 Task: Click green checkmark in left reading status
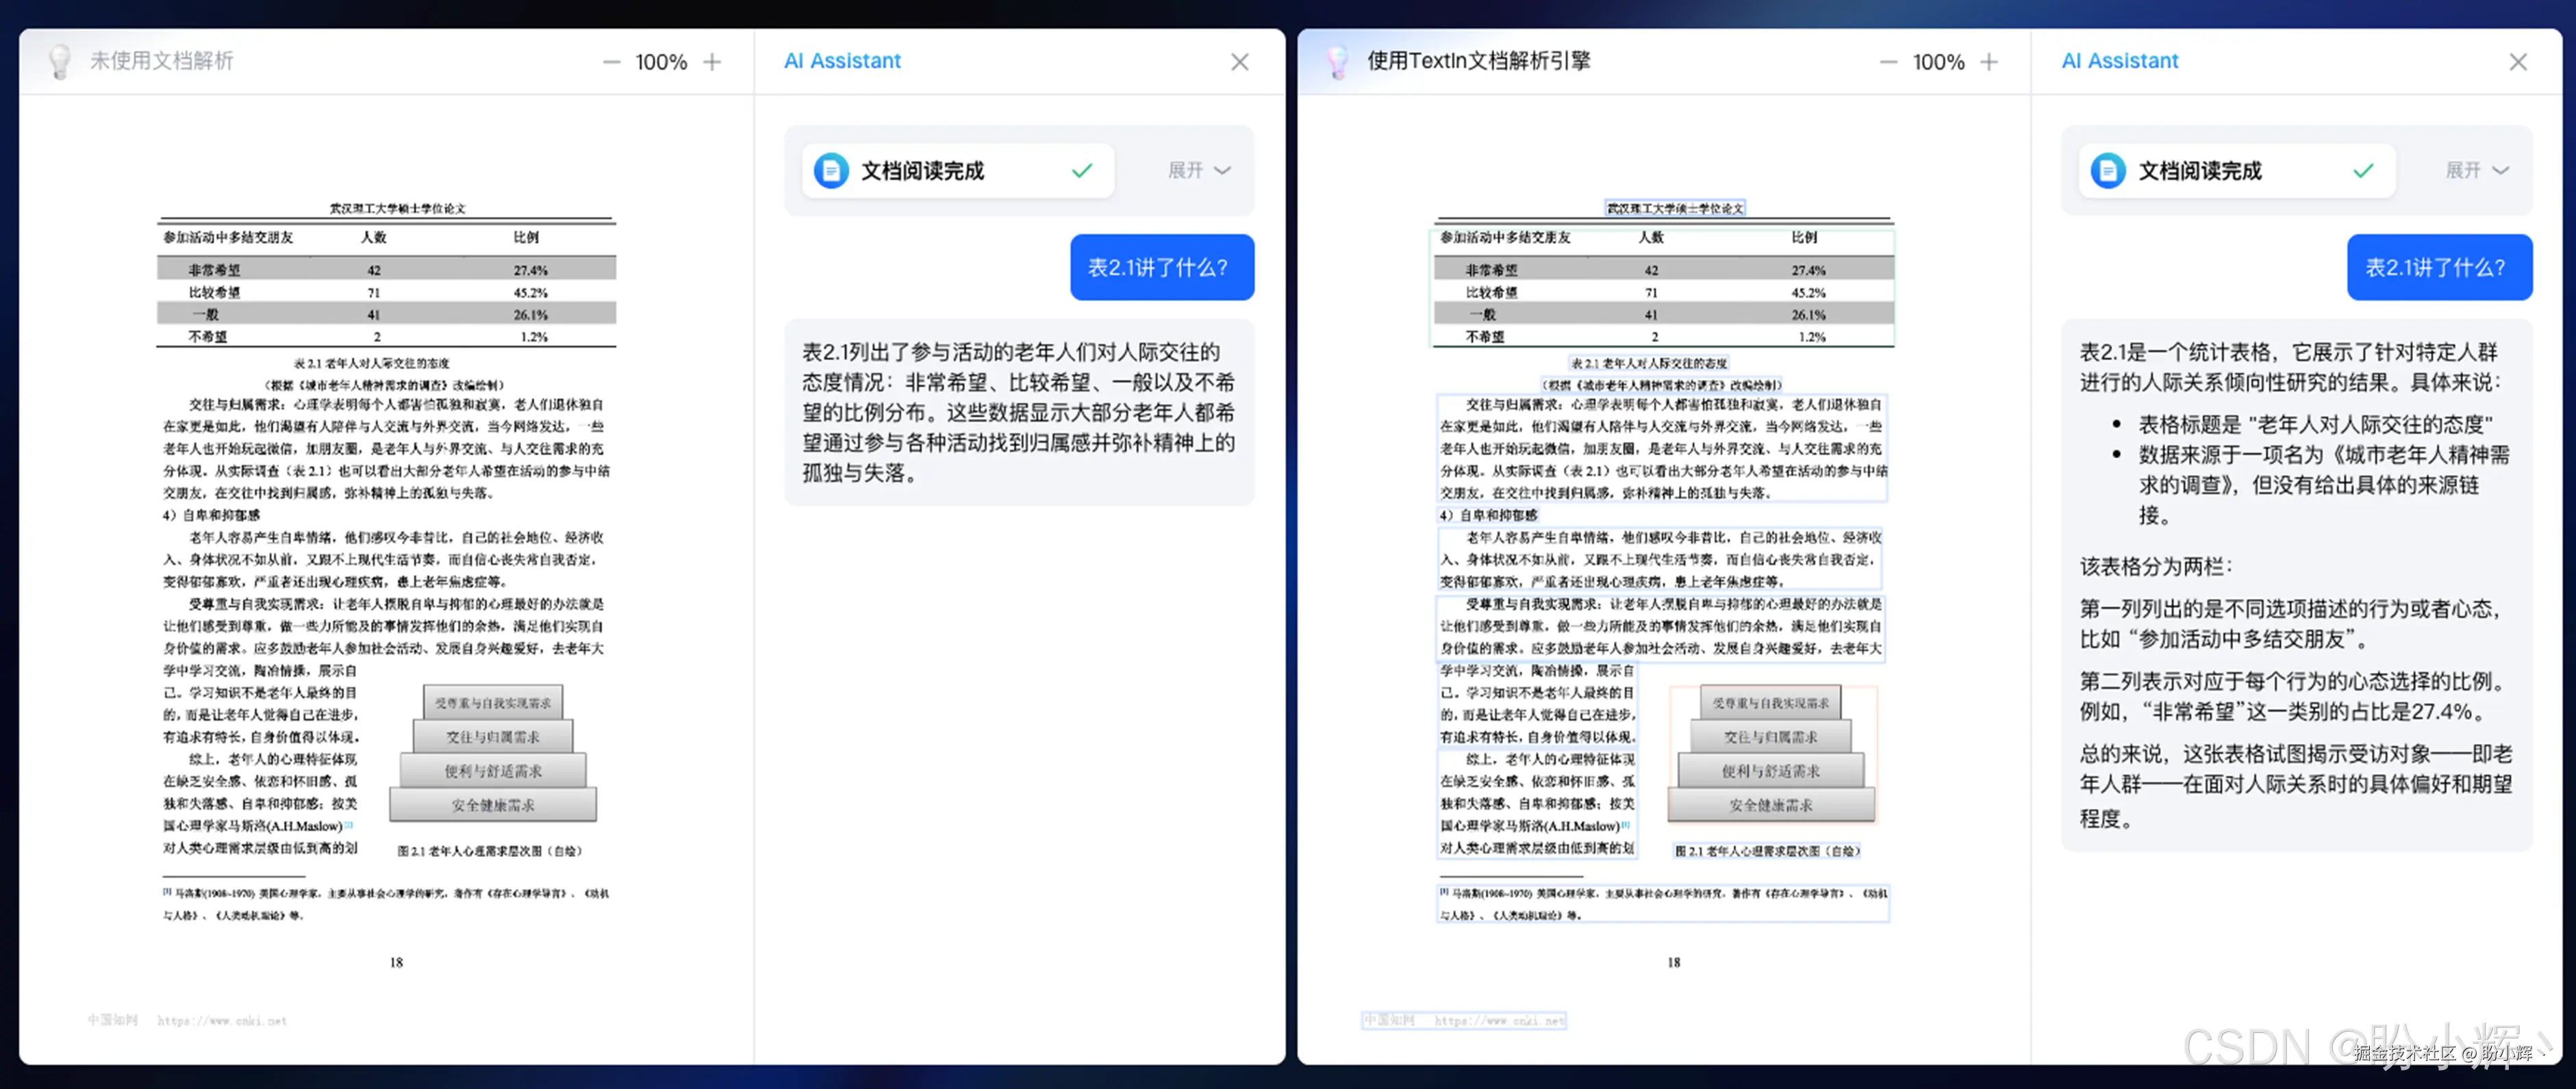pyautogui.click(x=1081, y=171)
